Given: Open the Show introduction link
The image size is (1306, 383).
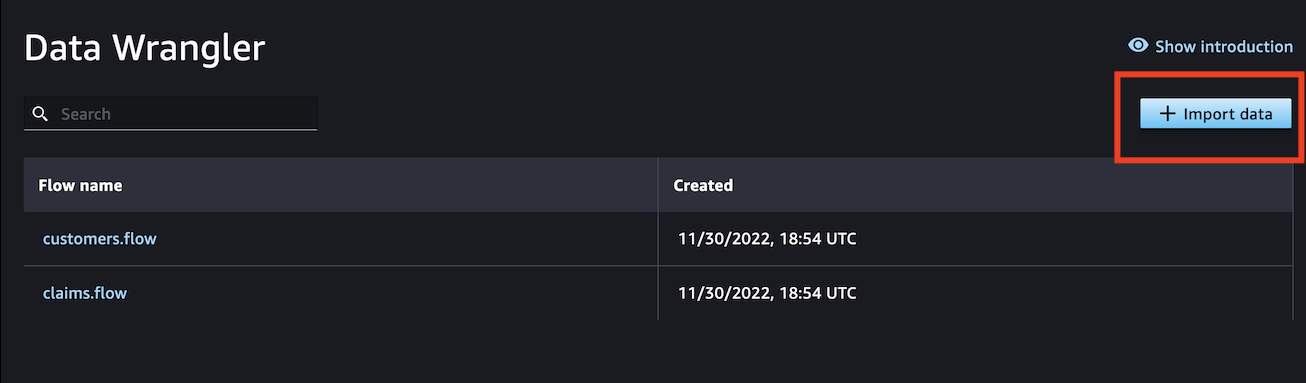Looking at the screenshot, I should click(1210, 46).
